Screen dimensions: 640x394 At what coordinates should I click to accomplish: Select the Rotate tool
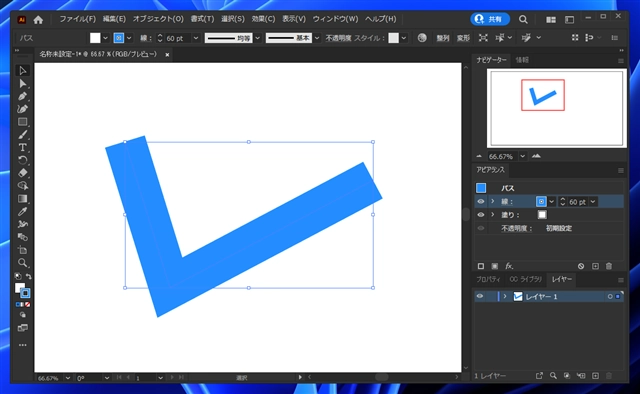click(x=22, y=160)
